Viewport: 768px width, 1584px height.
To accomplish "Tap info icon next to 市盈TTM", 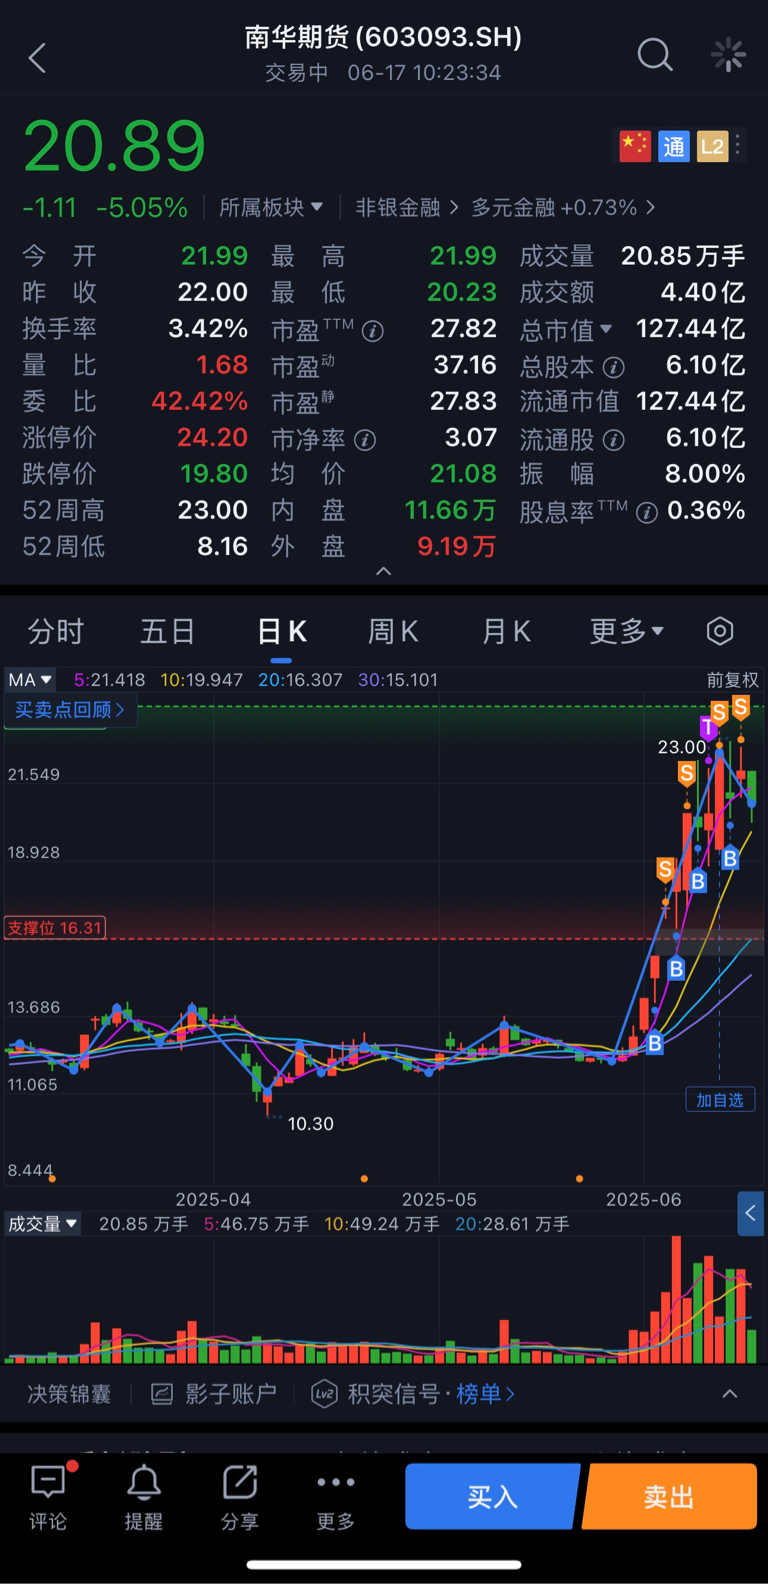I will pyautogui.click(x=372, y=330).
